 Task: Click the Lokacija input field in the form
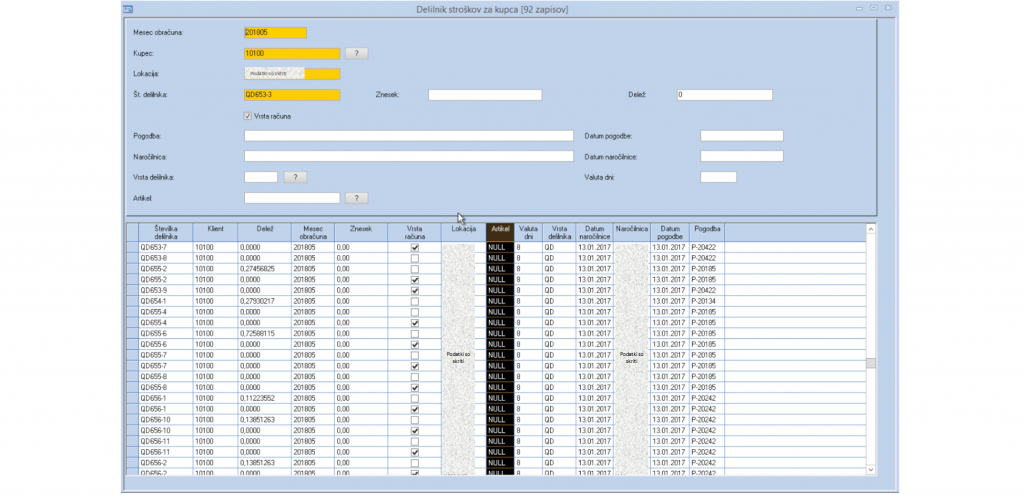(x=292, y=74)
